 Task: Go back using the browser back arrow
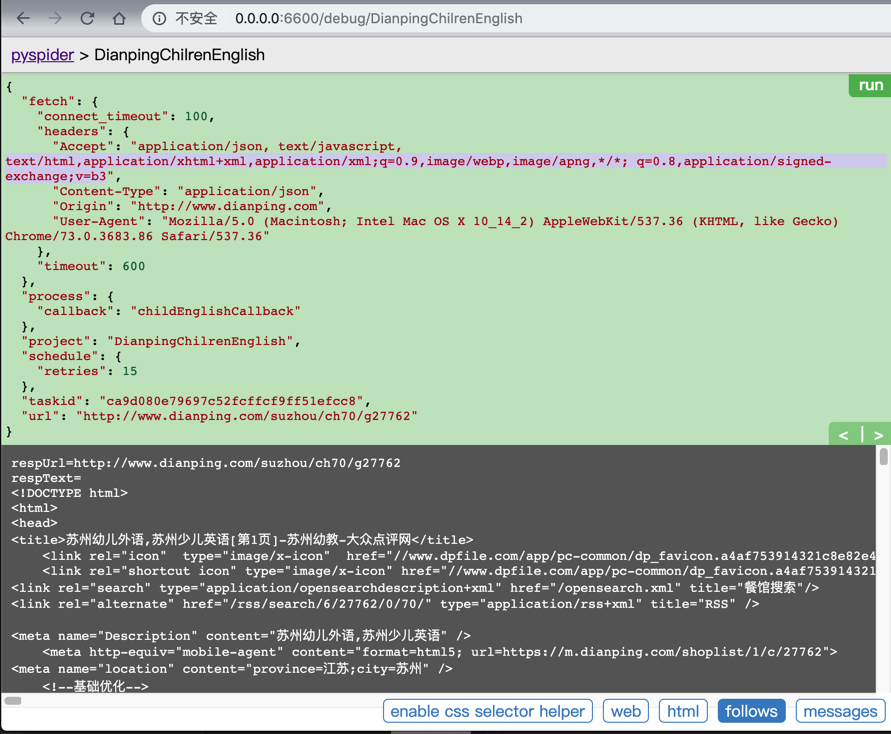23,18
